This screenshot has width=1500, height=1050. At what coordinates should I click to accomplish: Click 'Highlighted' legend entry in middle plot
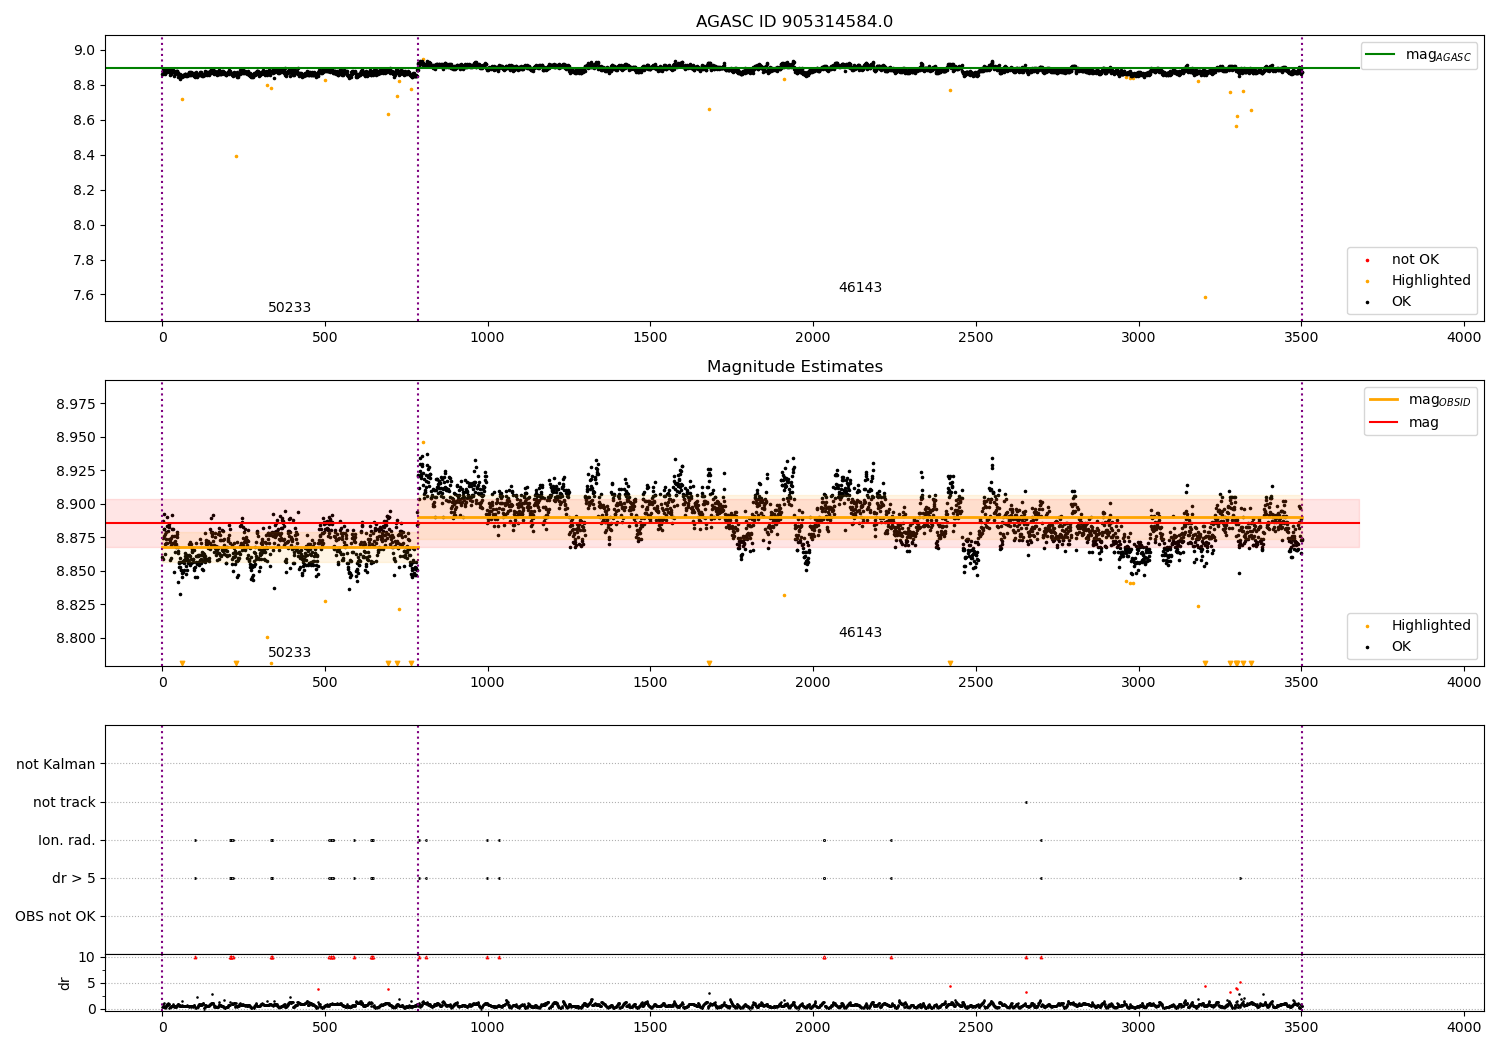(x=1431, y=626)
